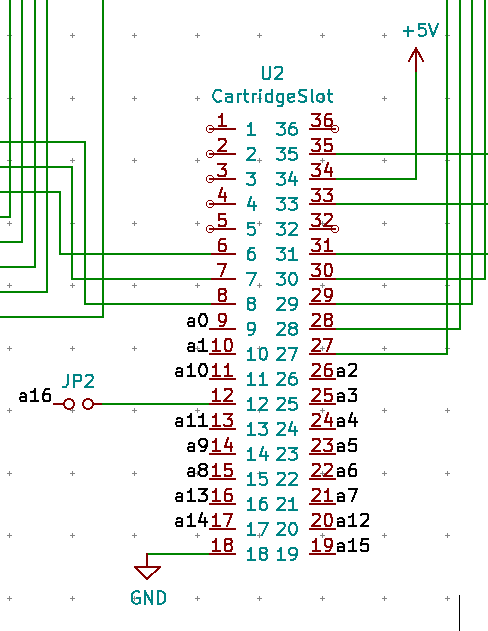Select net label a1 at pin 10
Image resolution: width=488 pixels, height=631 pixels.
click(198, 346)
